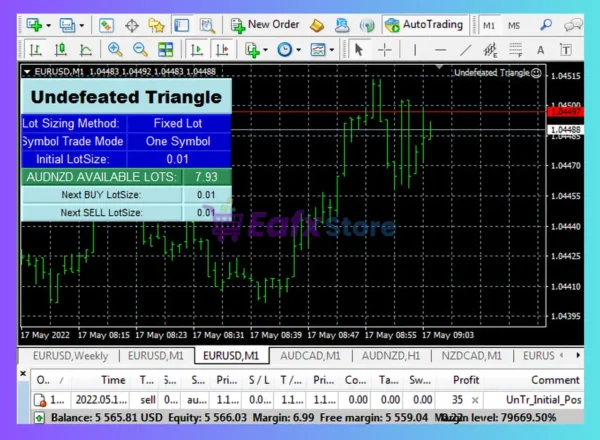This screenshot has height=440, width=600.
Task: Switch to the NZDCAD,M1 chart tab
Action: click(471, 356)
